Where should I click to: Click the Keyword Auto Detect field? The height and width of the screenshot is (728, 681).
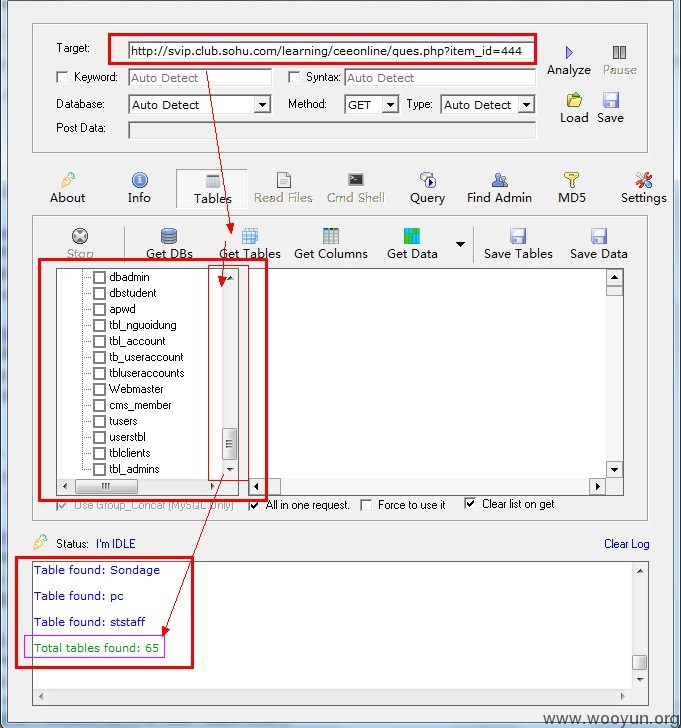pos(200,78)
